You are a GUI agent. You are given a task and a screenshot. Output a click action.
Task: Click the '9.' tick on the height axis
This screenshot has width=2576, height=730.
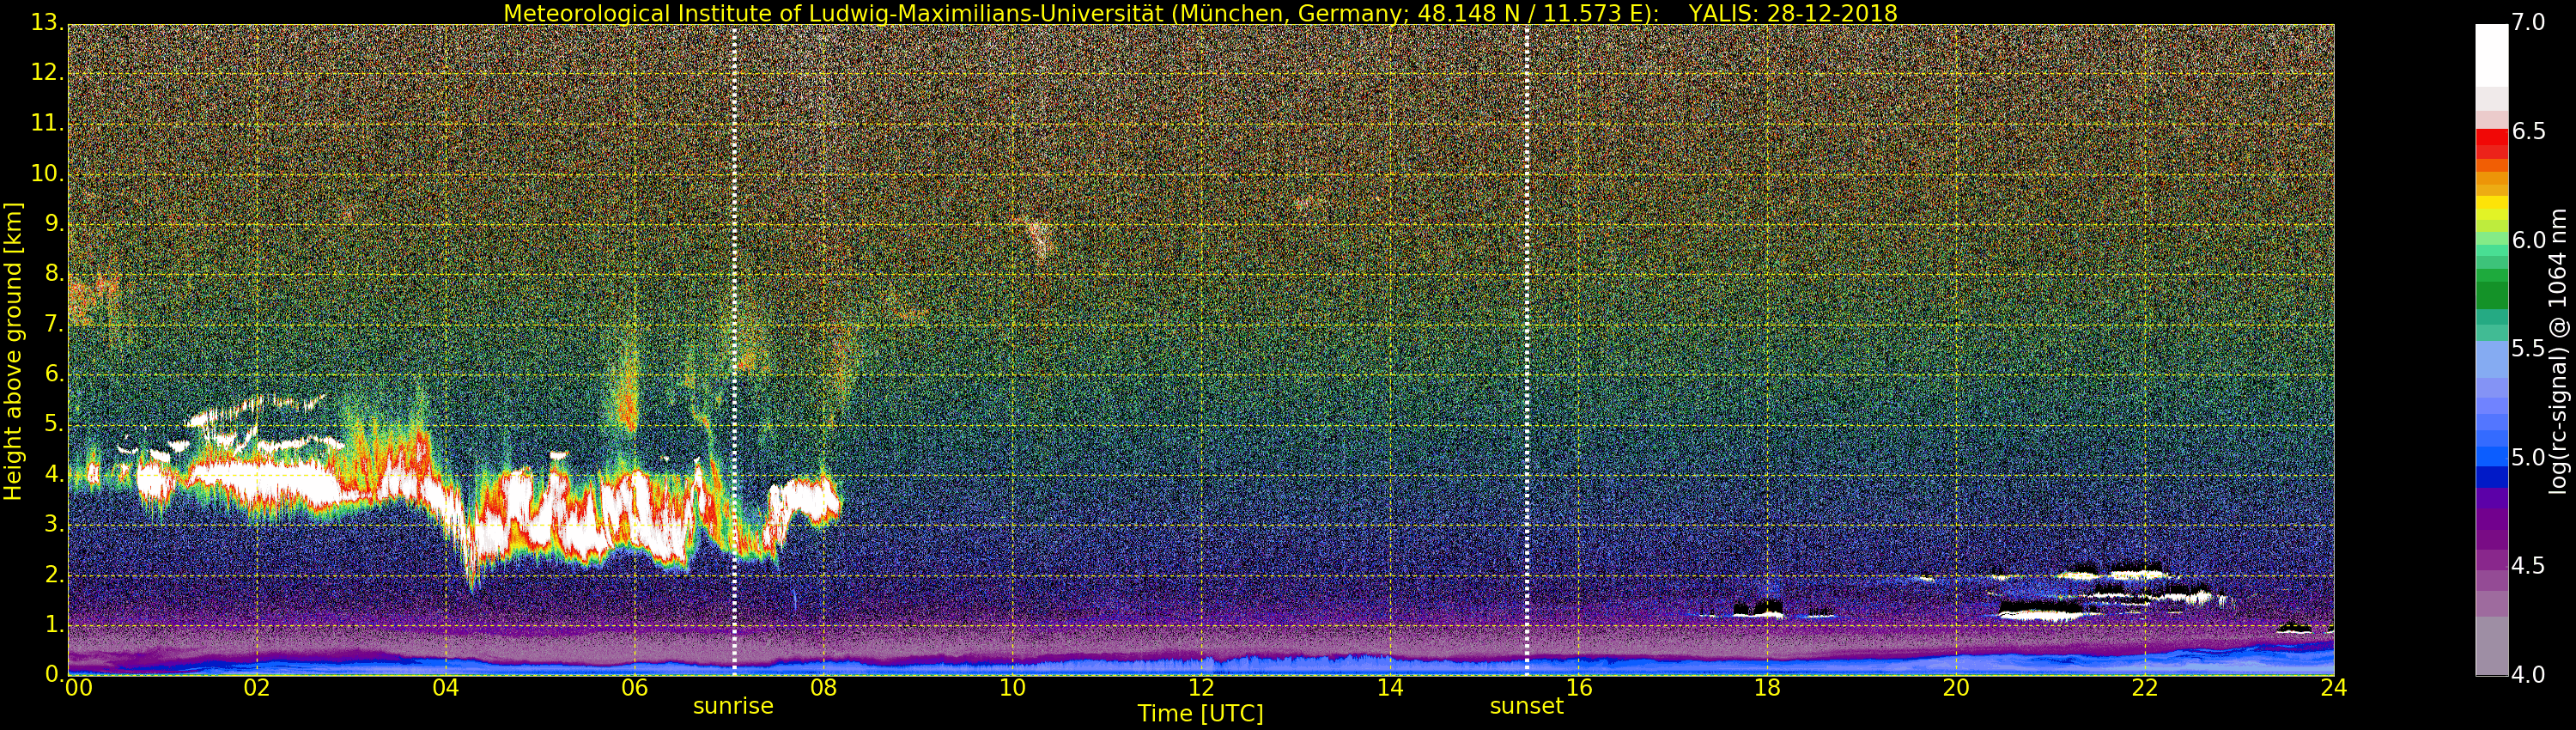(54, 224)
